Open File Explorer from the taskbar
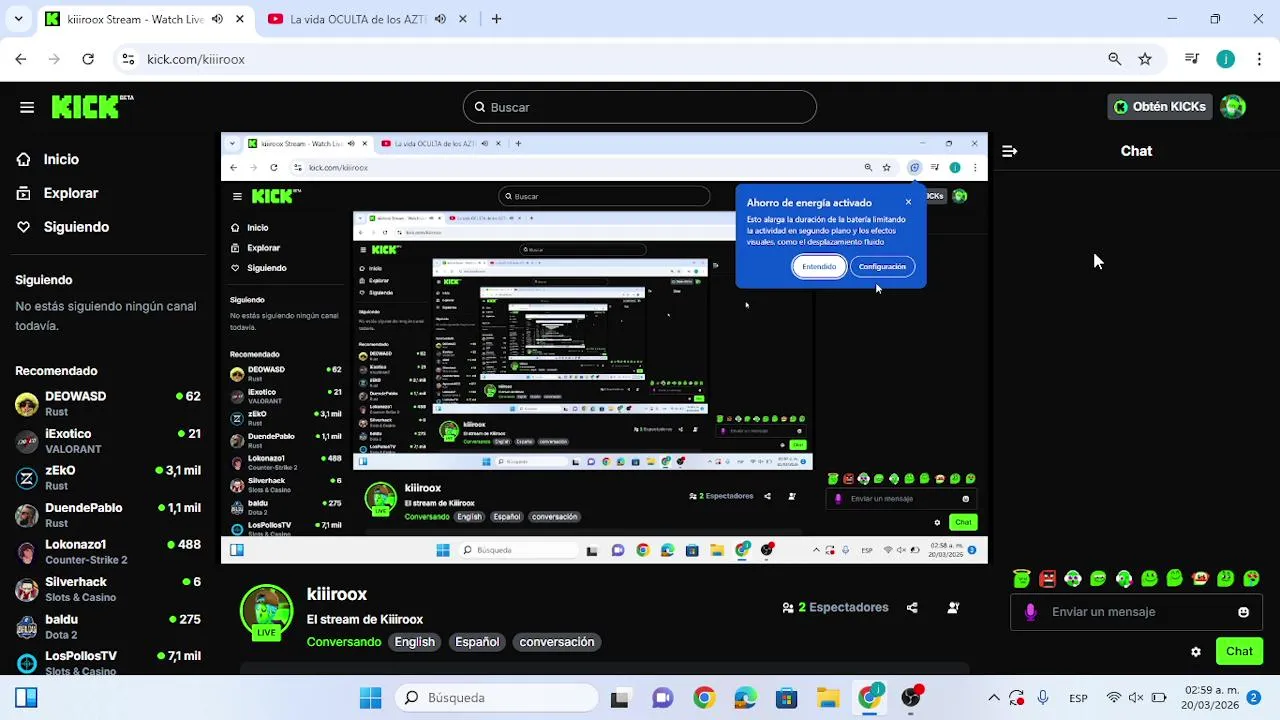The image size is (1280, 720). [828, 698]
